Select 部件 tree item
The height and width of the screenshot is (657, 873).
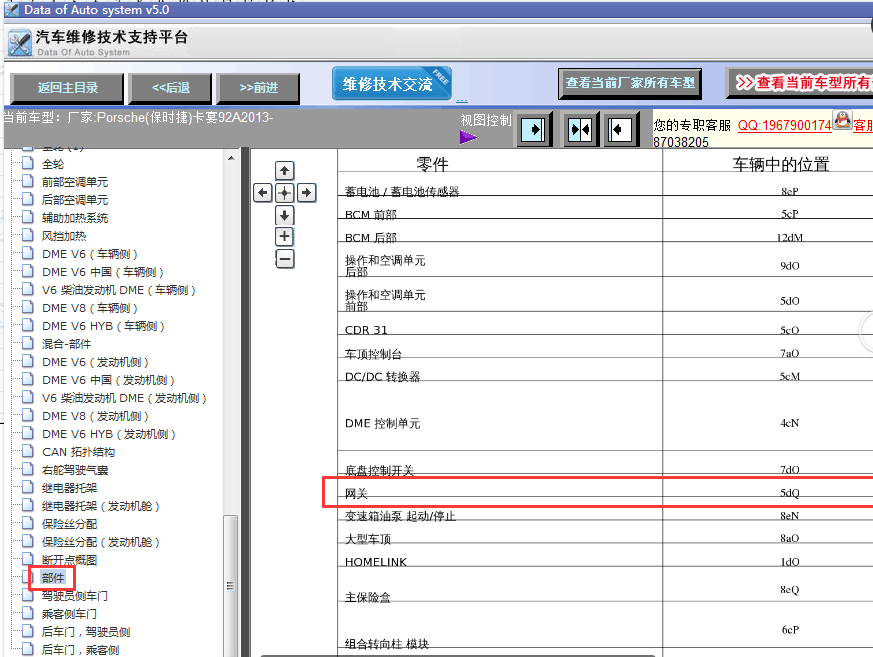(x=53, y=578)
